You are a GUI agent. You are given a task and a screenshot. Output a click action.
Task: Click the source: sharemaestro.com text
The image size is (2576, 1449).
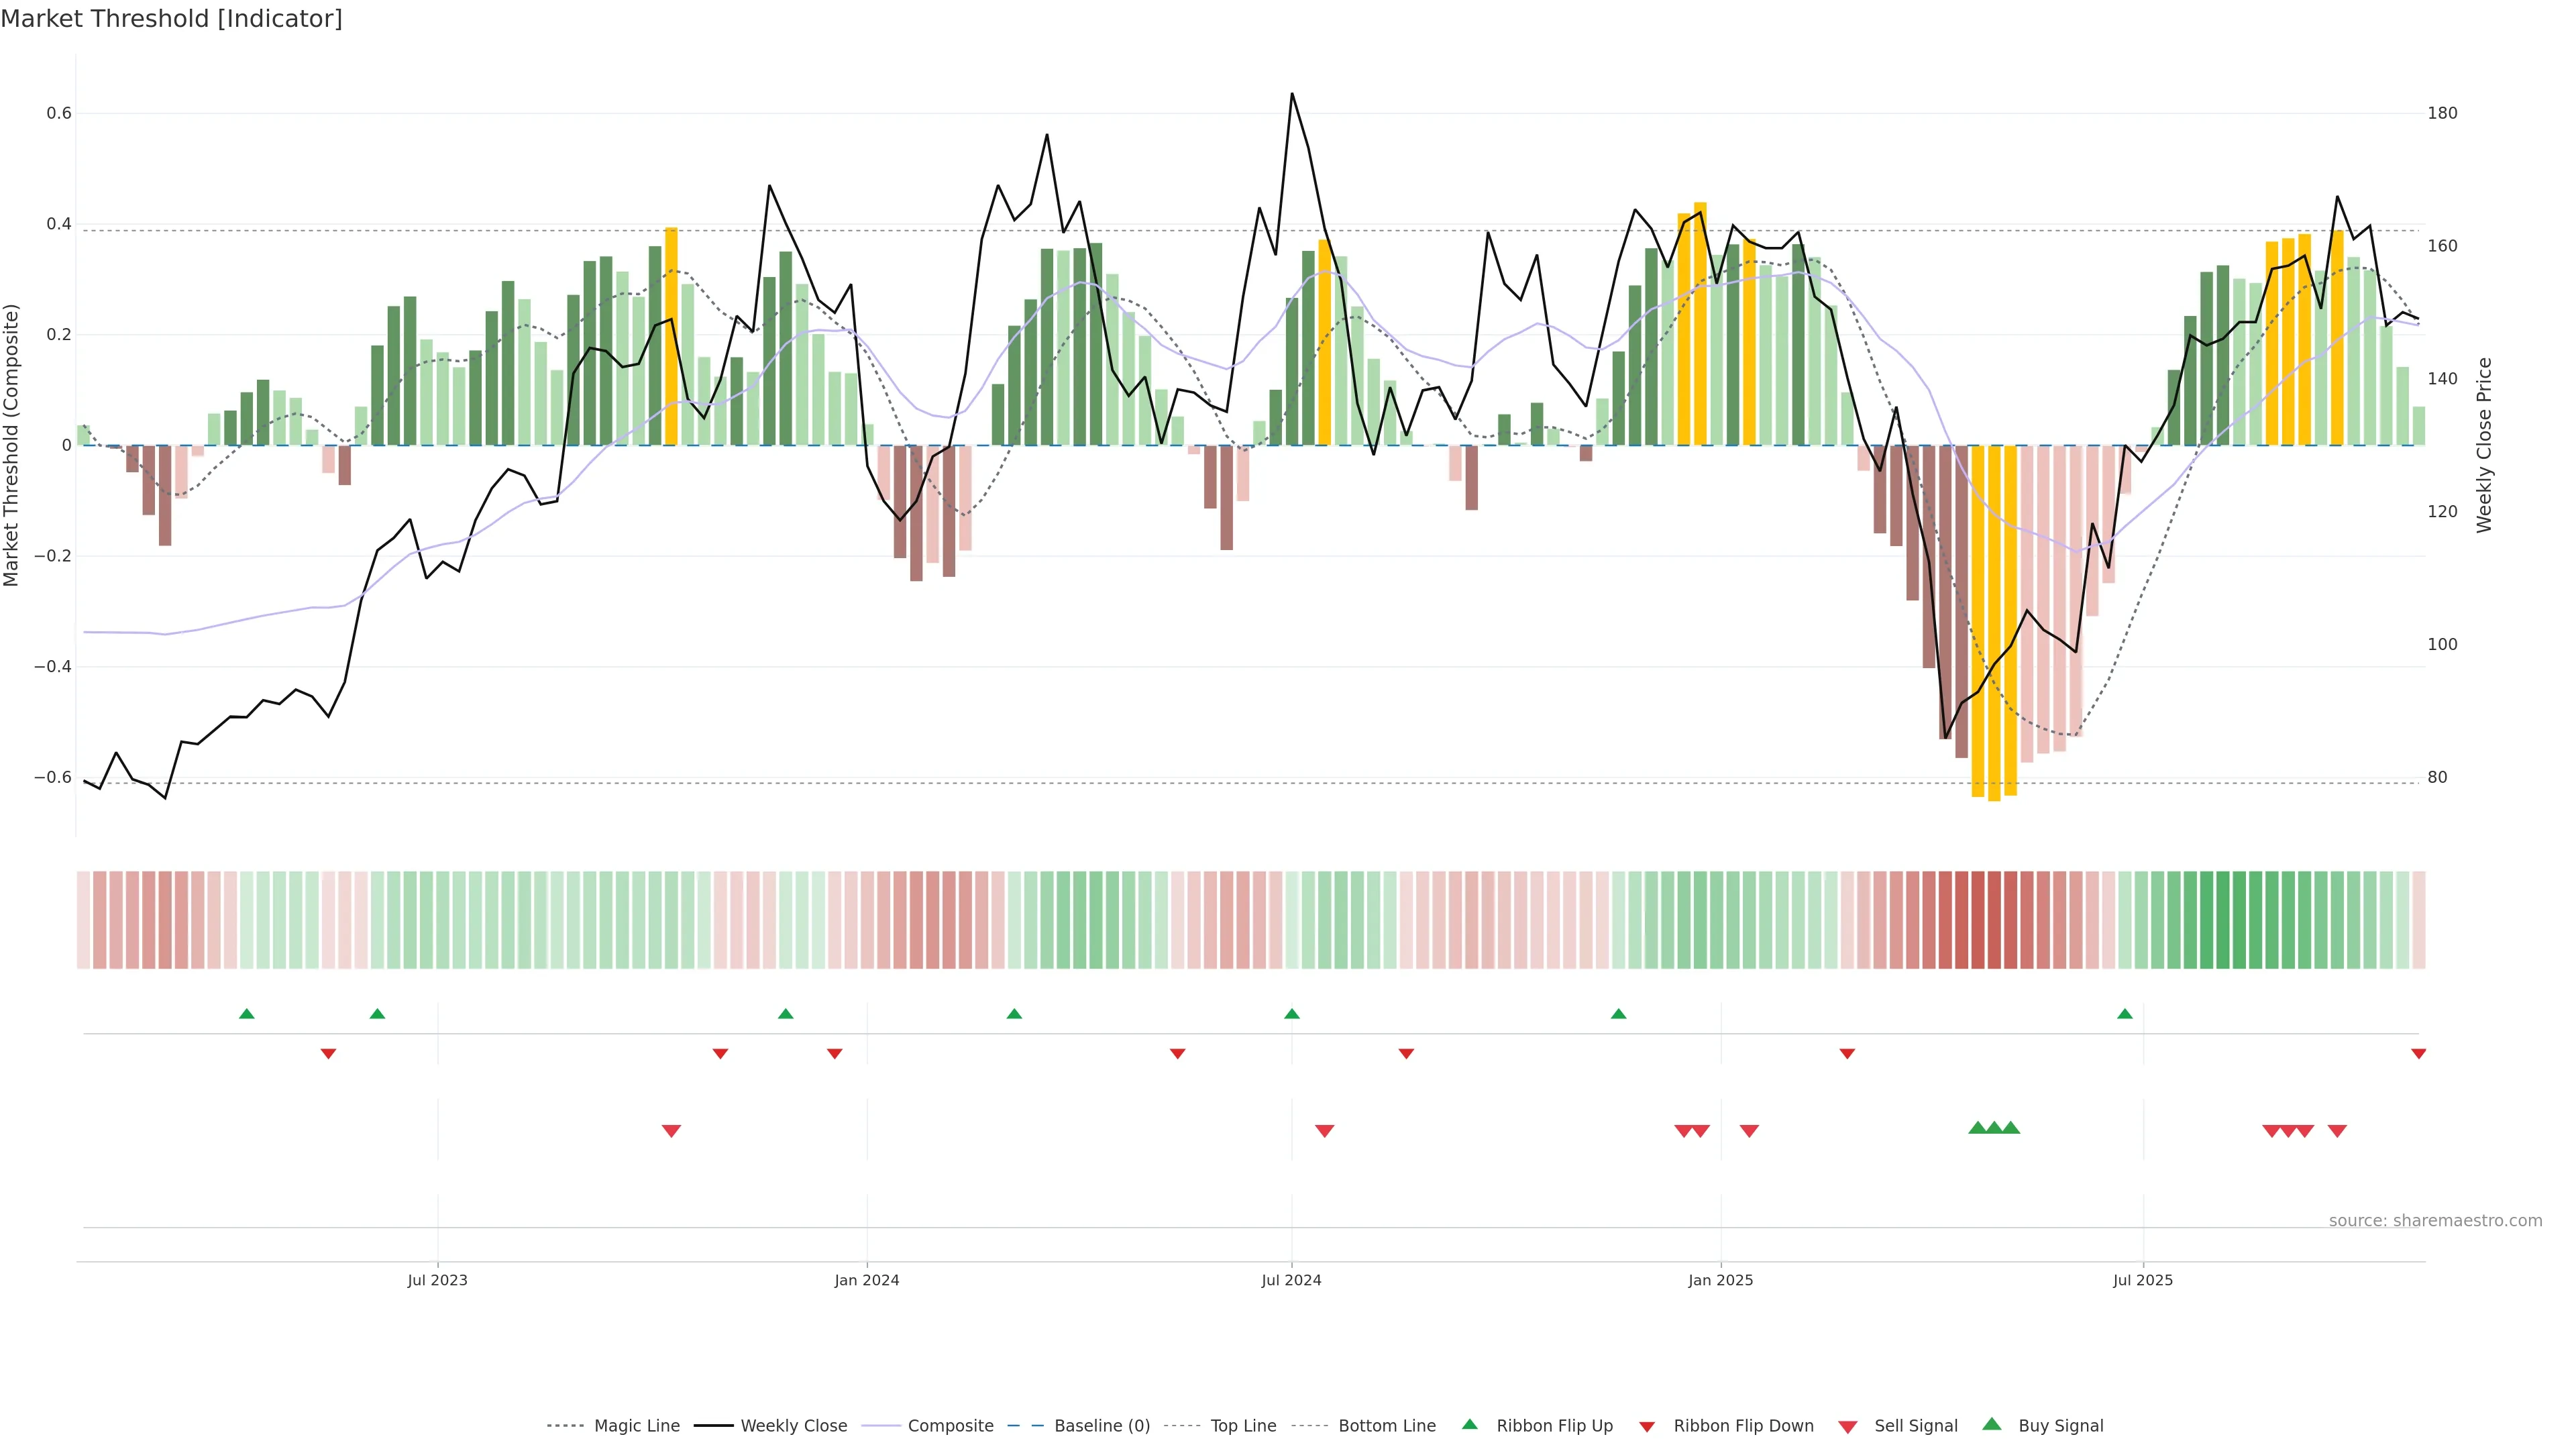2435,1221
